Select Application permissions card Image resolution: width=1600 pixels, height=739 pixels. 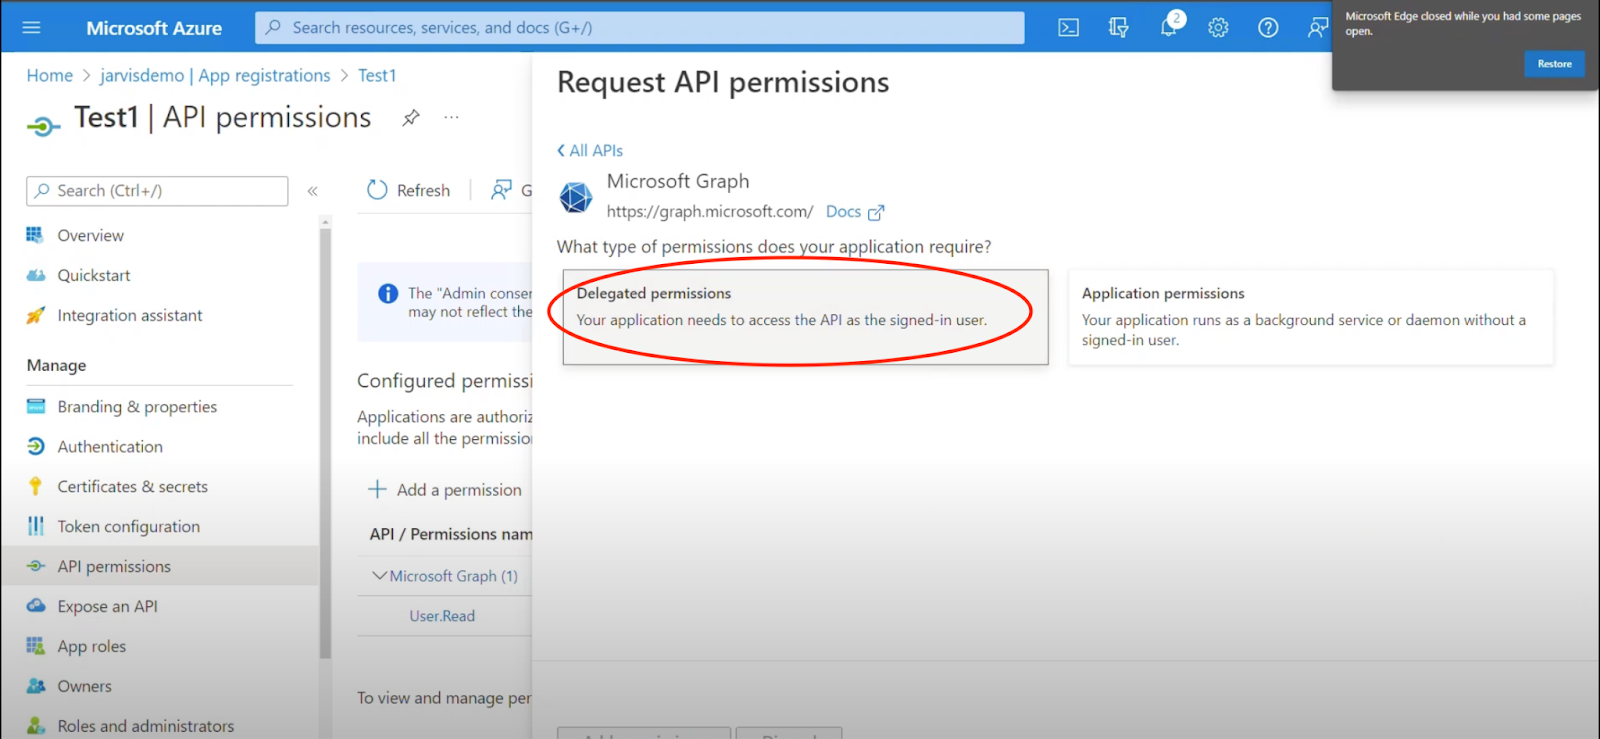pyautogui.click(x=1311, y=317)
